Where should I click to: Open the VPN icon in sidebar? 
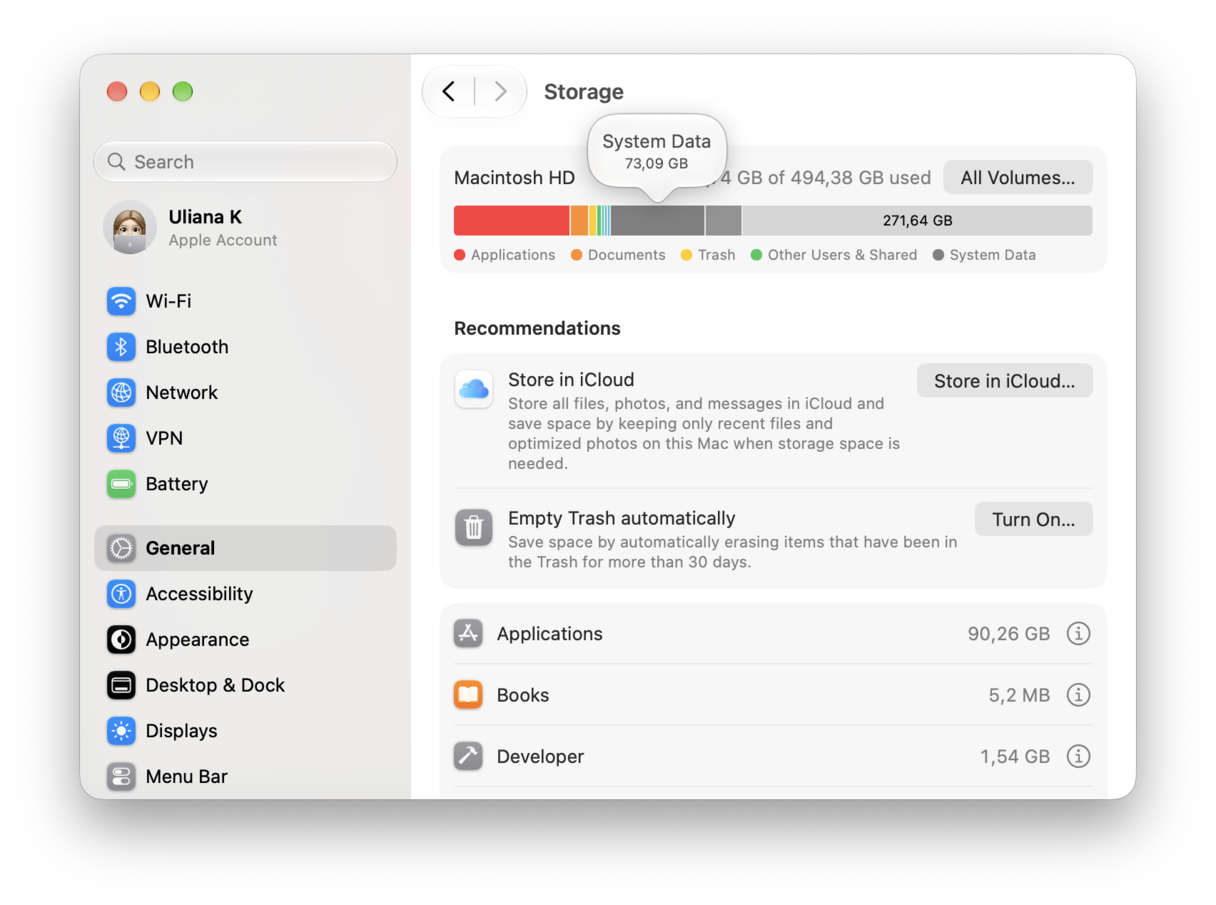(121, 438)
